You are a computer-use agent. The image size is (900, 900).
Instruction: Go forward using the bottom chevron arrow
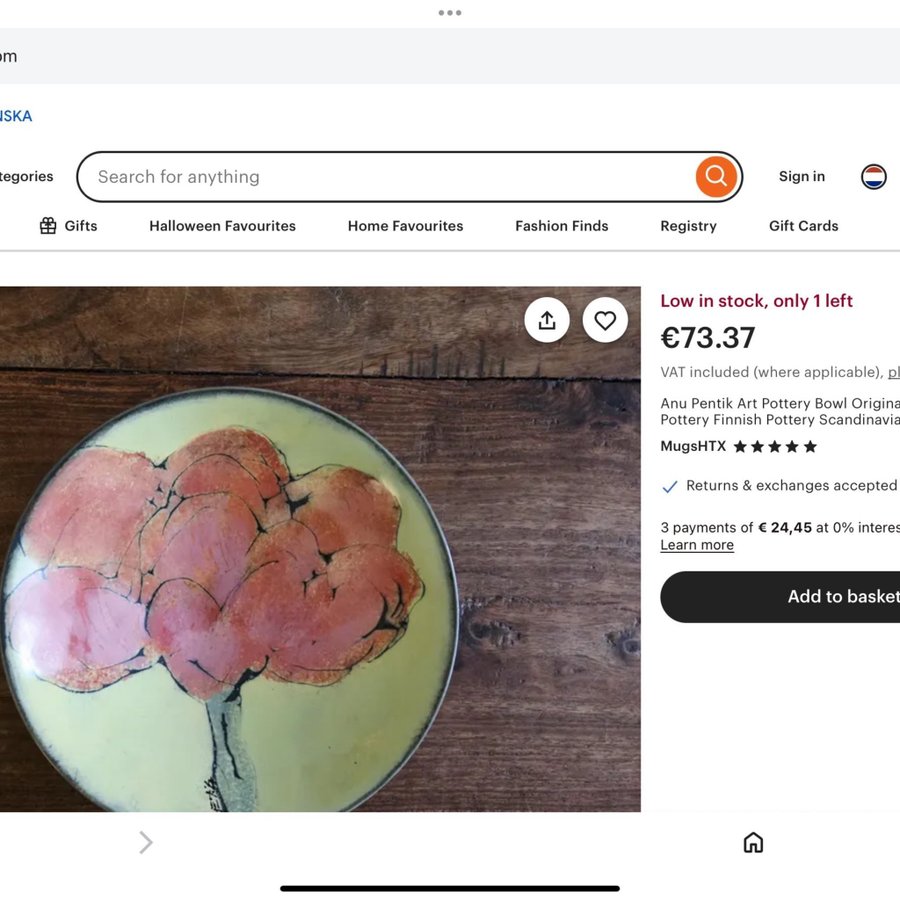(x=146, y=843)
